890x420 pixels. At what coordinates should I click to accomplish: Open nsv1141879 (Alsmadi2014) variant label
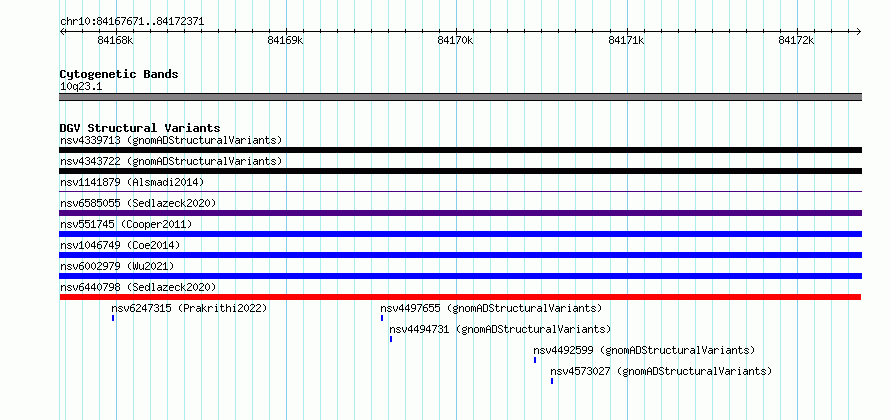tap(132, 182)
